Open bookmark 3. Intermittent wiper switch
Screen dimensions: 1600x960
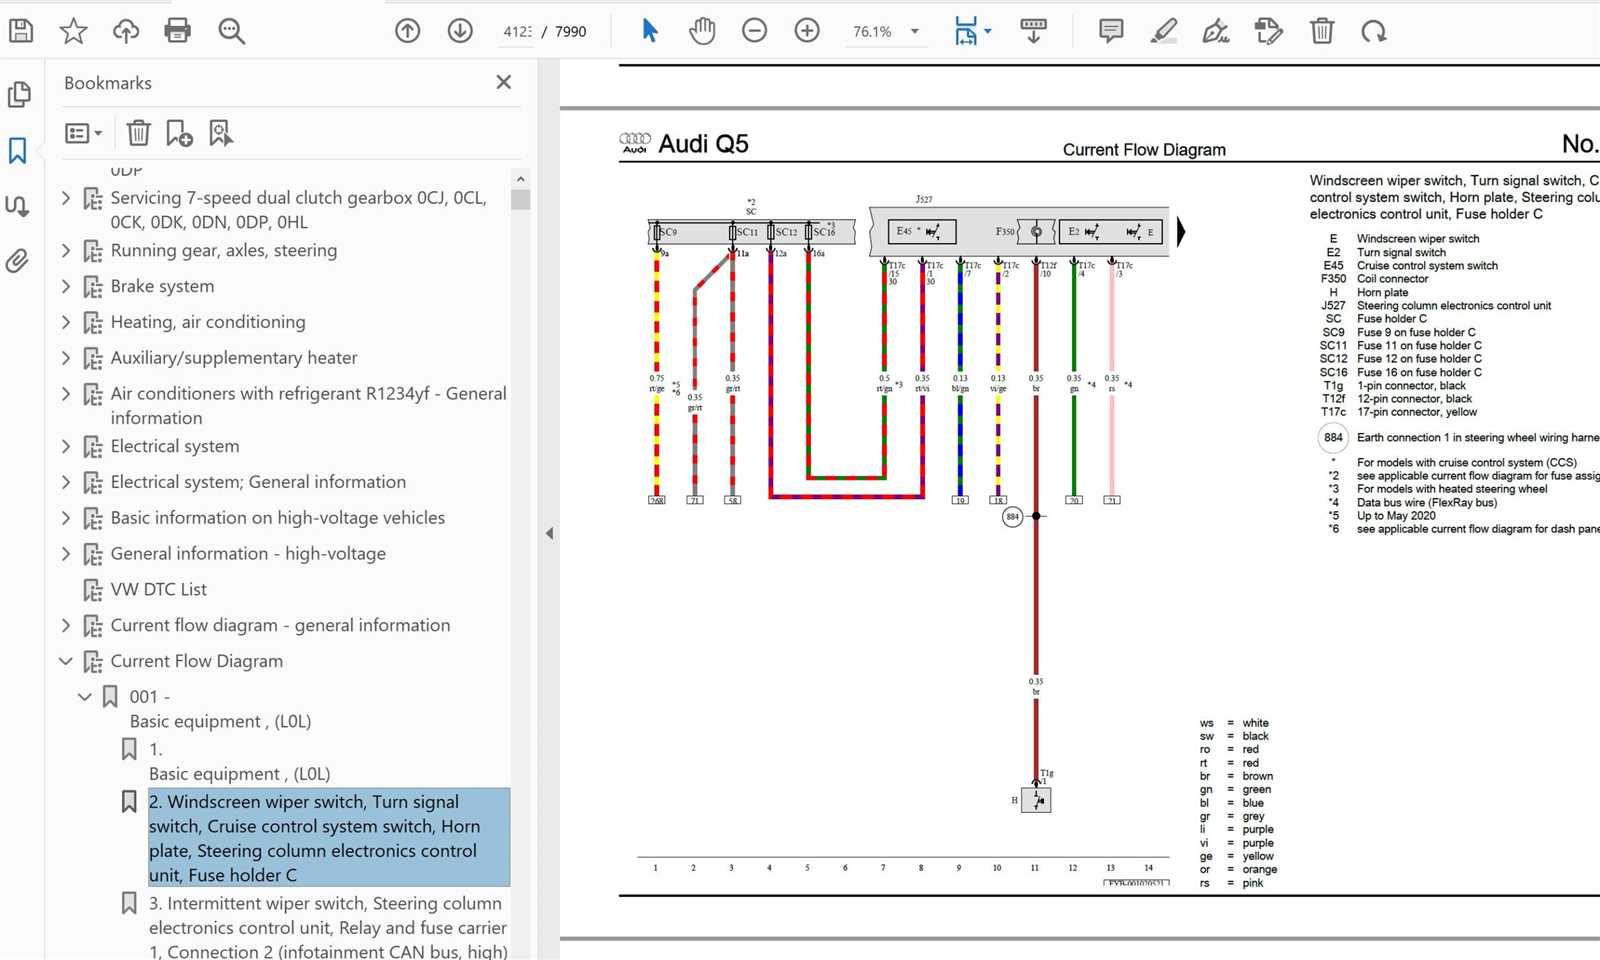(x=328, y=927)
